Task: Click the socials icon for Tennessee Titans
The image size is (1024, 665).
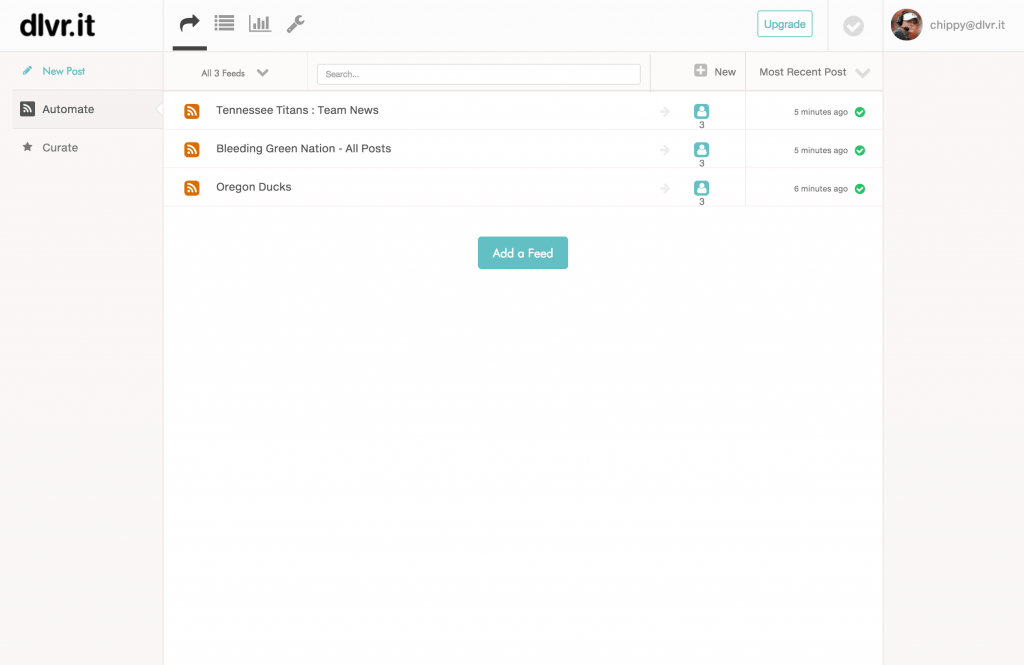Action: [x=701, y=111]
